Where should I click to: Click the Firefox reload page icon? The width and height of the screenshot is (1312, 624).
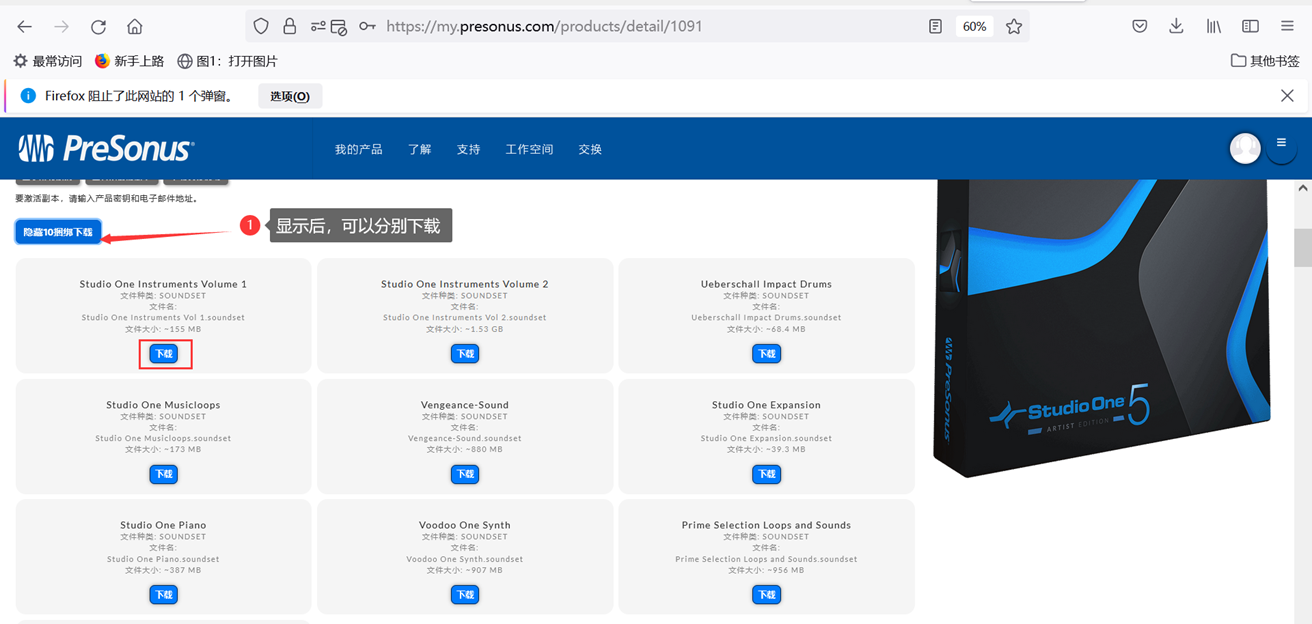click(98, 27)
